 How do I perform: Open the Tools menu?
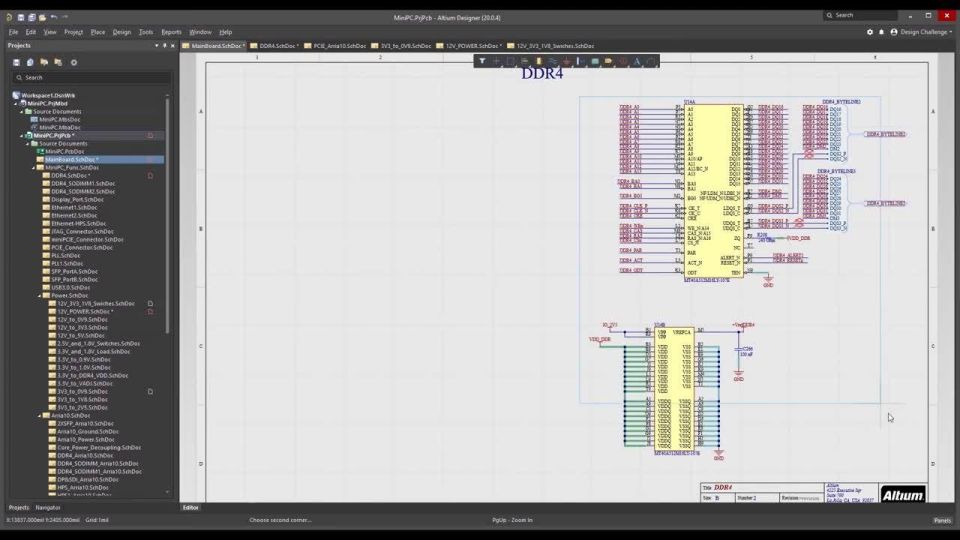coord(146,32)
